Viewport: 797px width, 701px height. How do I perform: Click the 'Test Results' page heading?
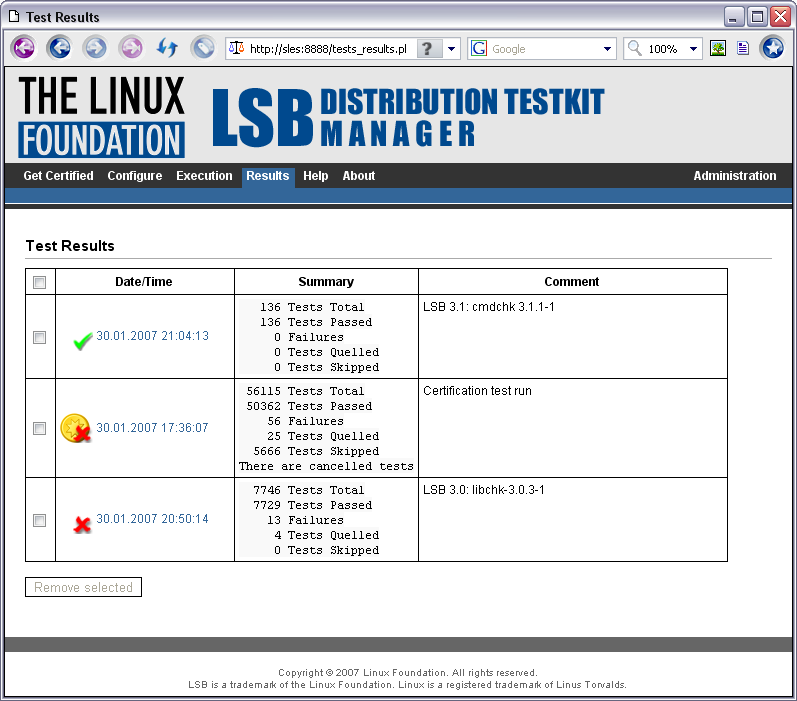[70, 246]
